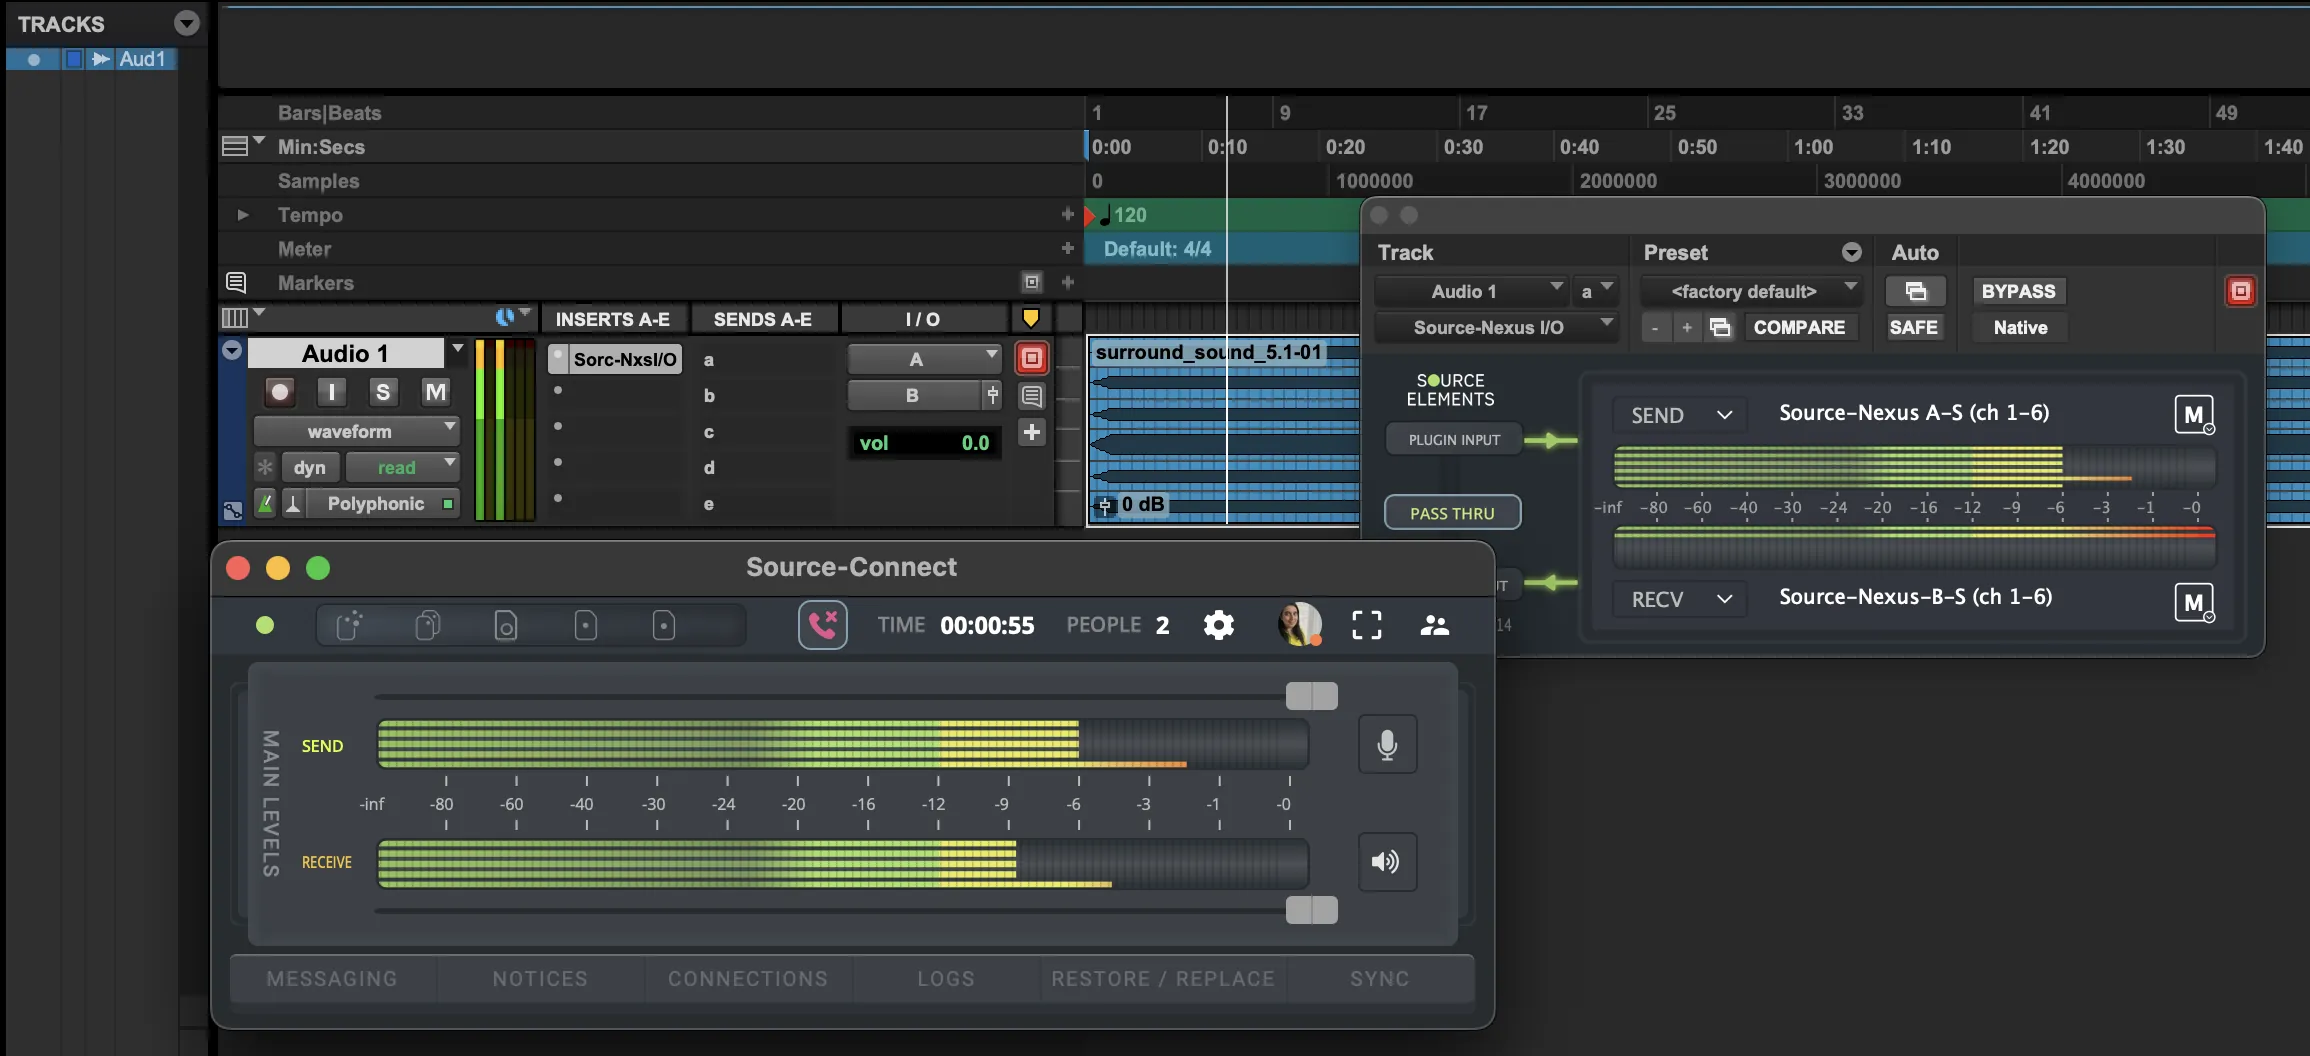This screenshot has height=1056, width=2310.
Task: Select the previous preset with minus button
Action: (x=1655, y=327)
